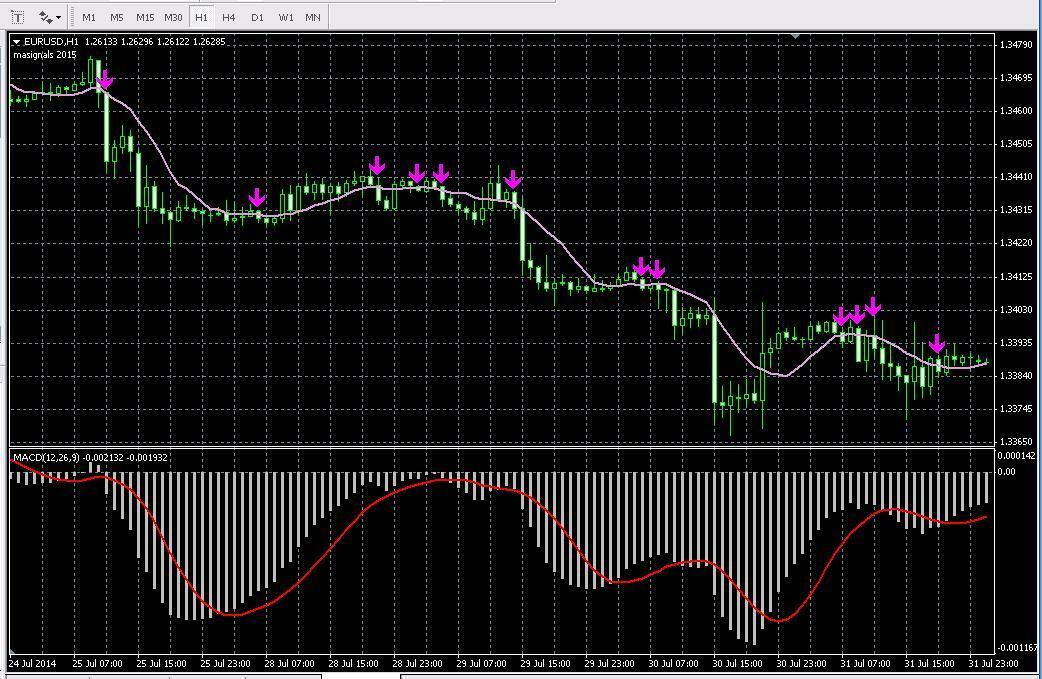Screen dimensions: 1042x679
Task: Switch chart to D1 daily timeframe
Action: 257,17
